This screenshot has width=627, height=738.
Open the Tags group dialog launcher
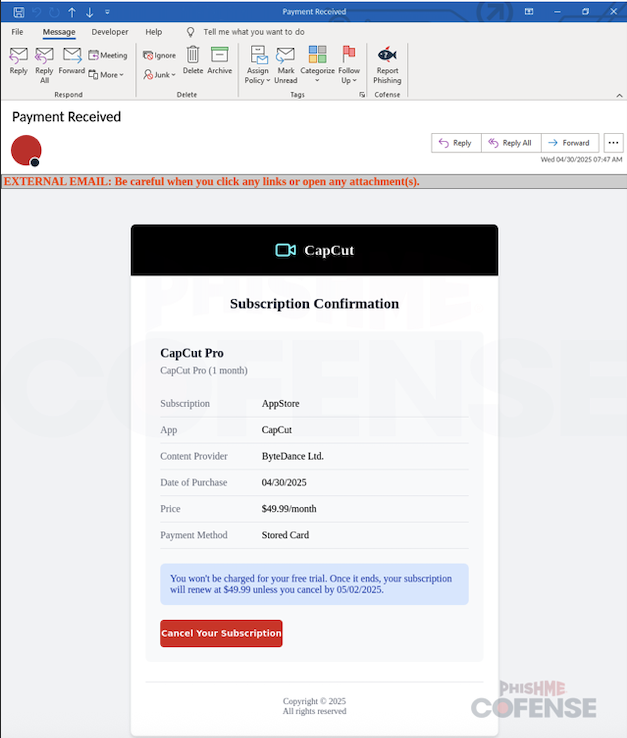tap(362, 95)
